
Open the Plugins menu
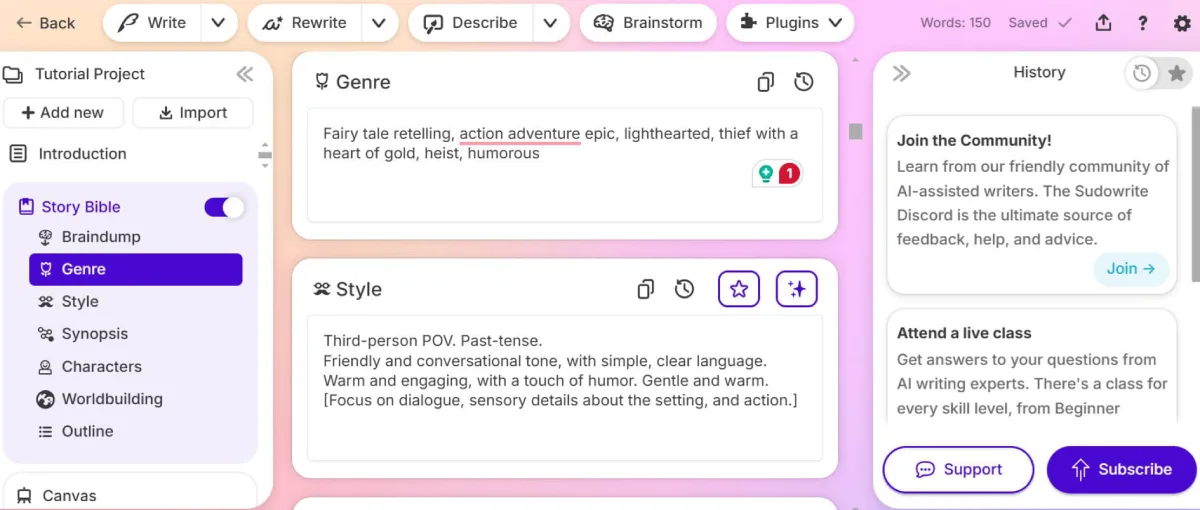(790, 23)
